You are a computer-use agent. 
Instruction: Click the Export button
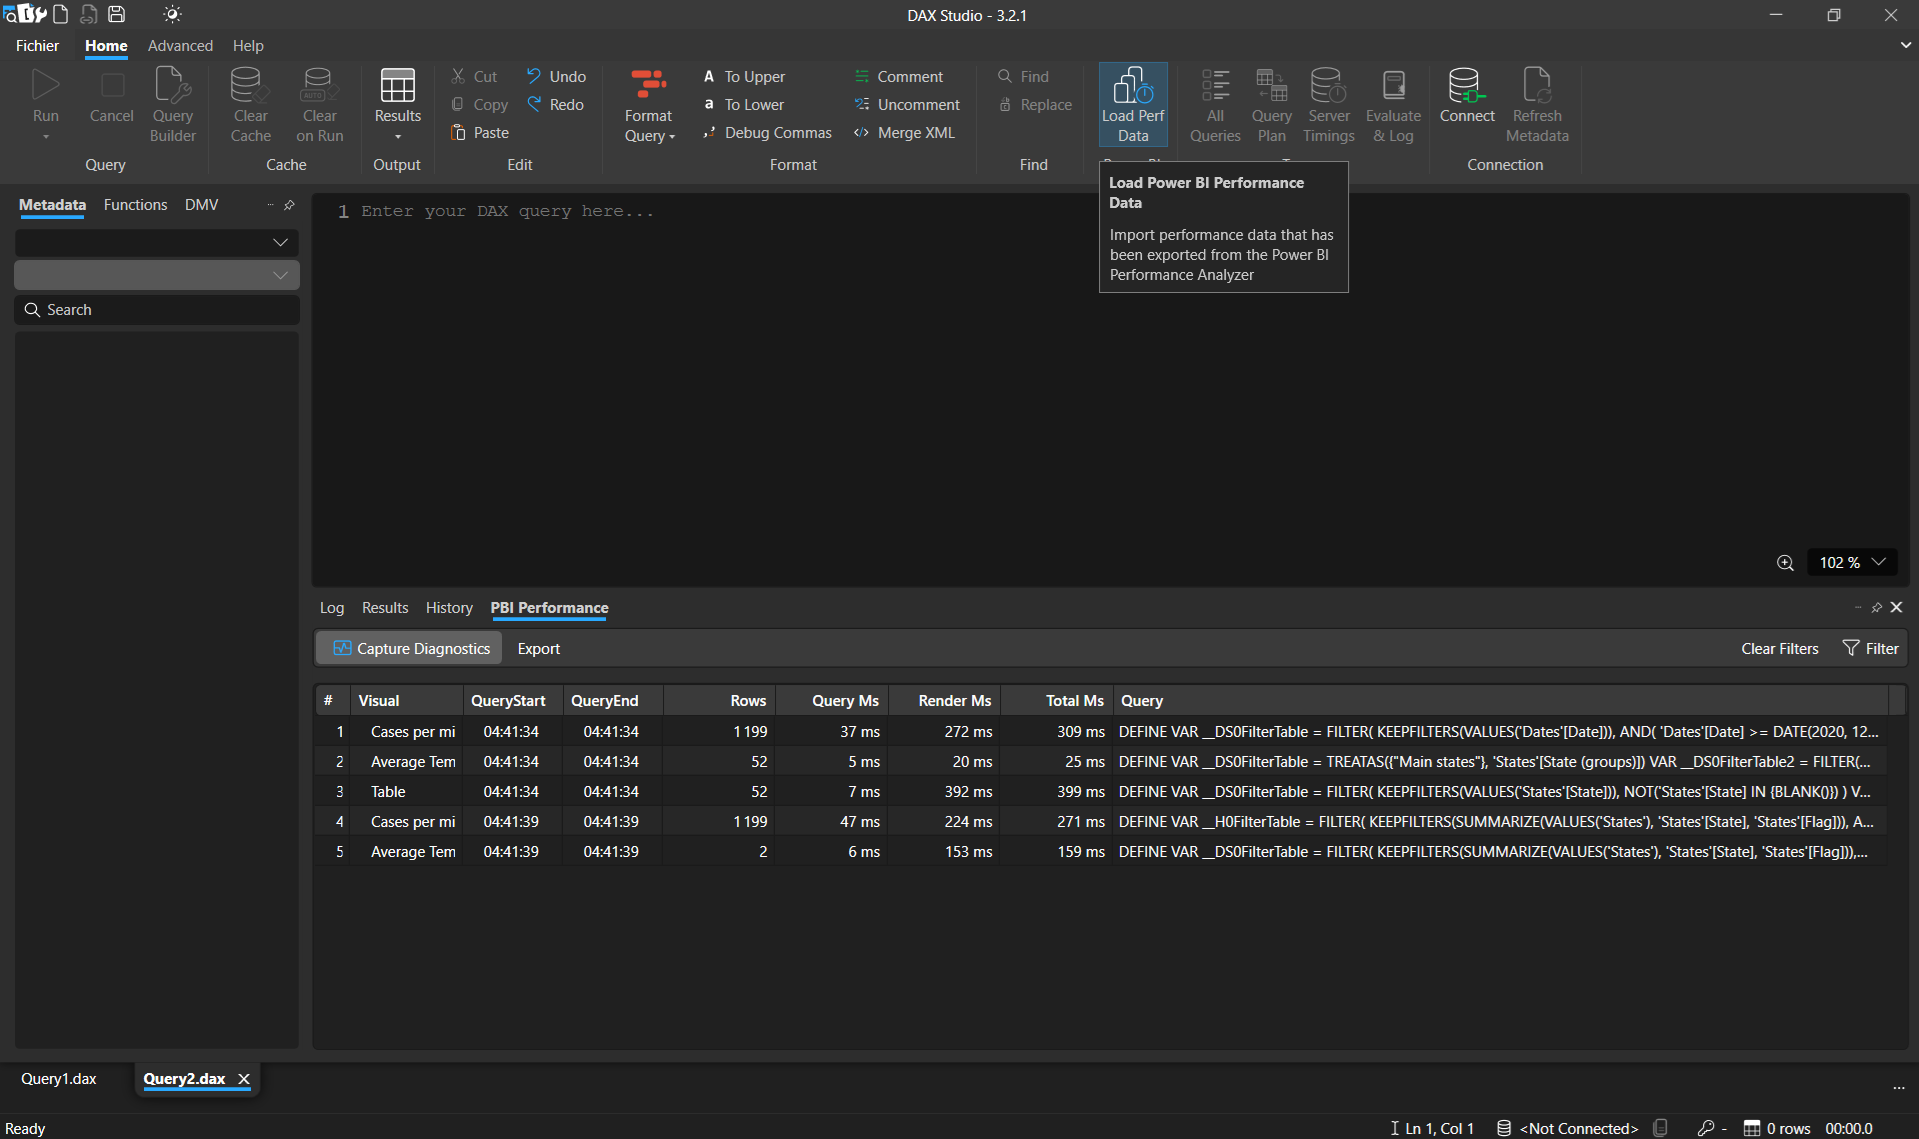tap(538, 648)
